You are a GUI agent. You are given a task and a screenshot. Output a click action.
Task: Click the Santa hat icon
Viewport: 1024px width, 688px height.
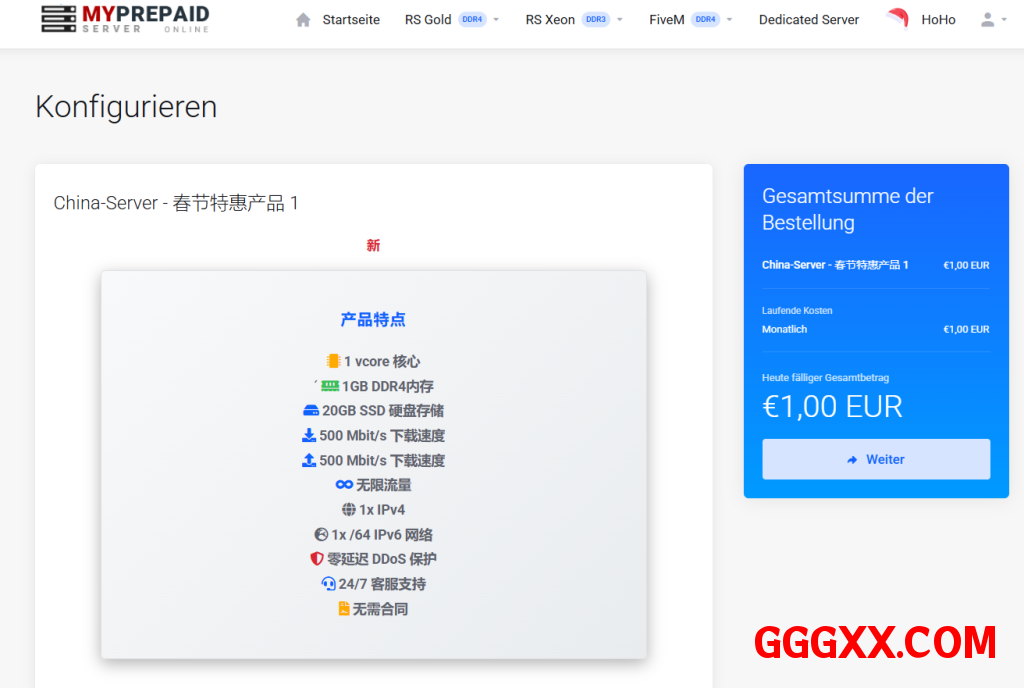pos(897,19)
